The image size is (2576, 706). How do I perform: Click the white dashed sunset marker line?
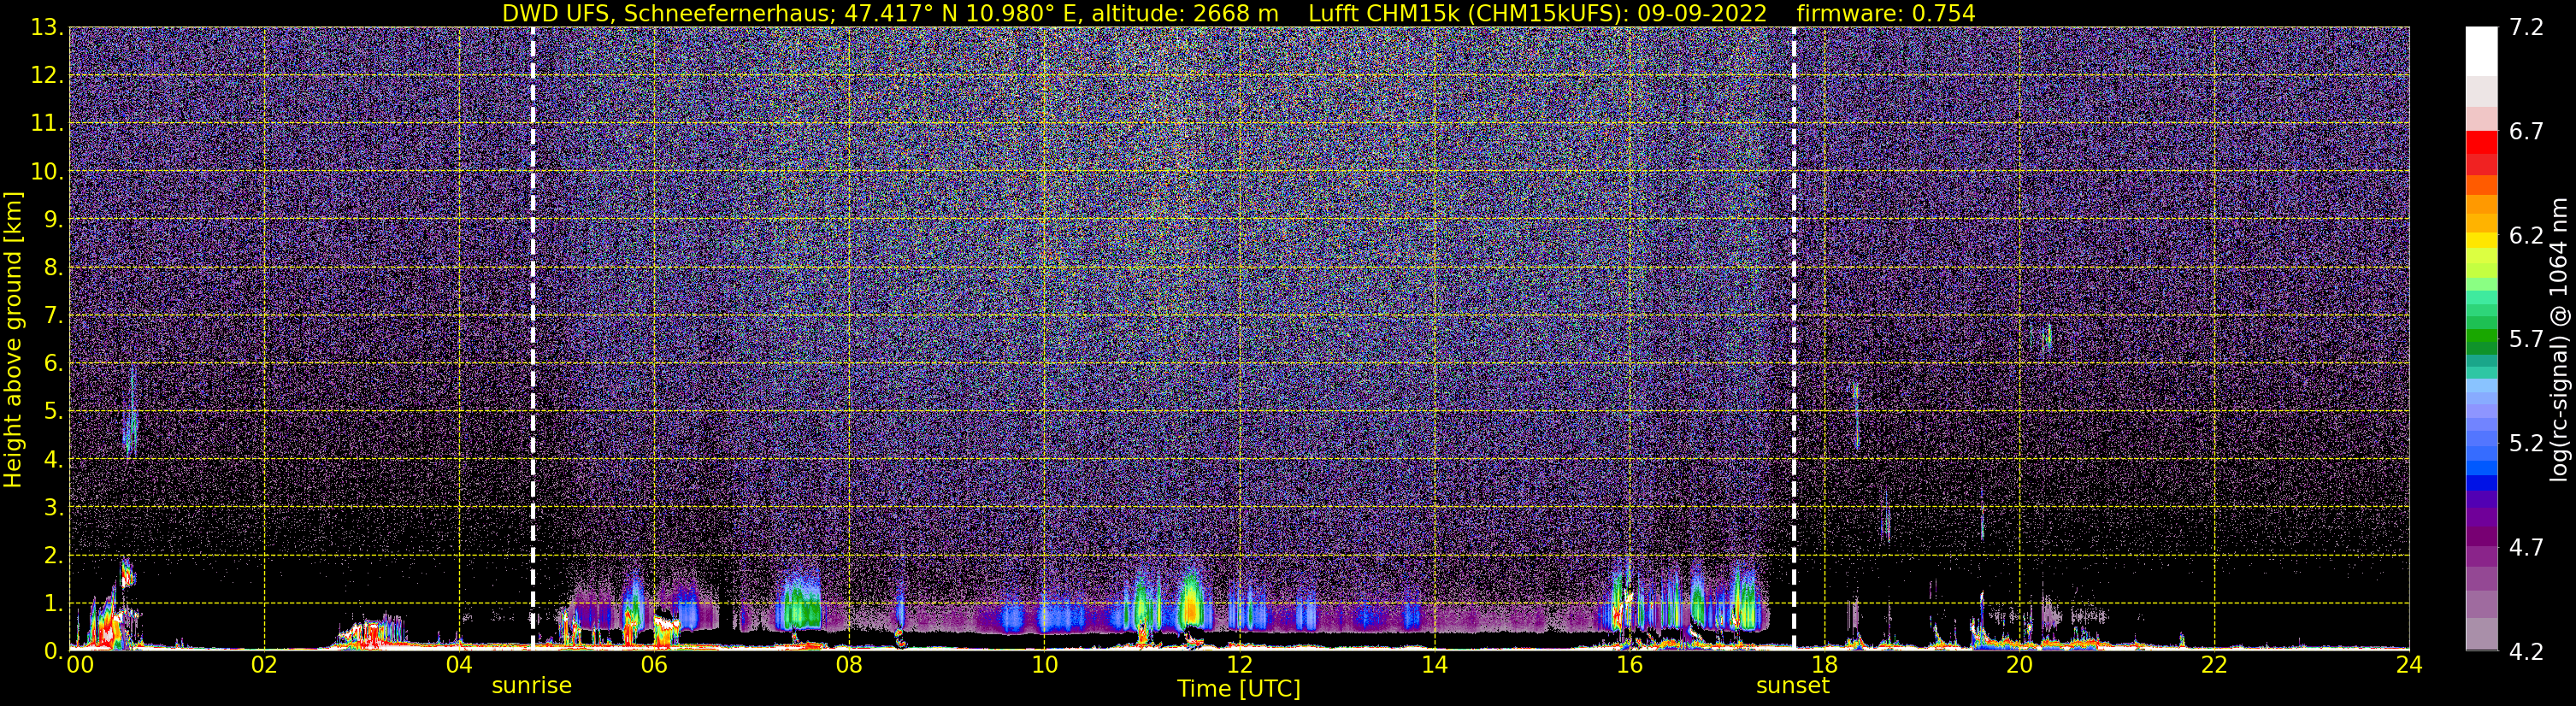coord(1793,338)
